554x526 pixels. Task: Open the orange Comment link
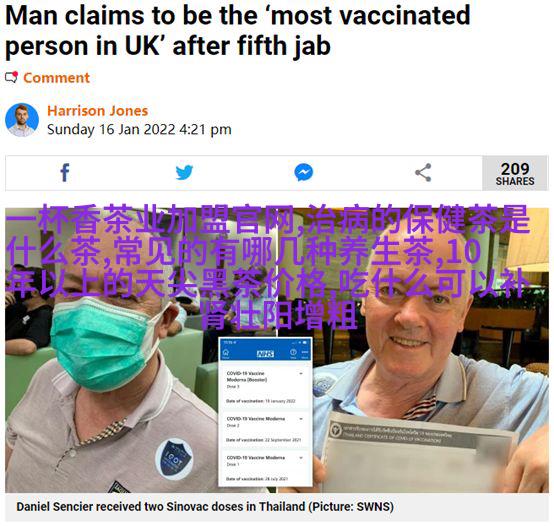[57, 78]
